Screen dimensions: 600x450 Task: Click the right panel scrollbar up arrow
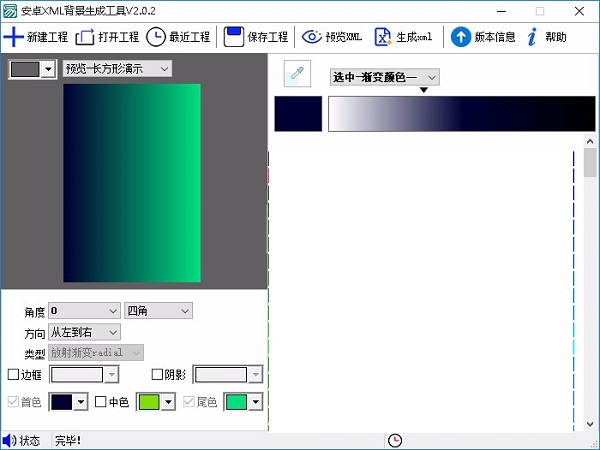590,142
